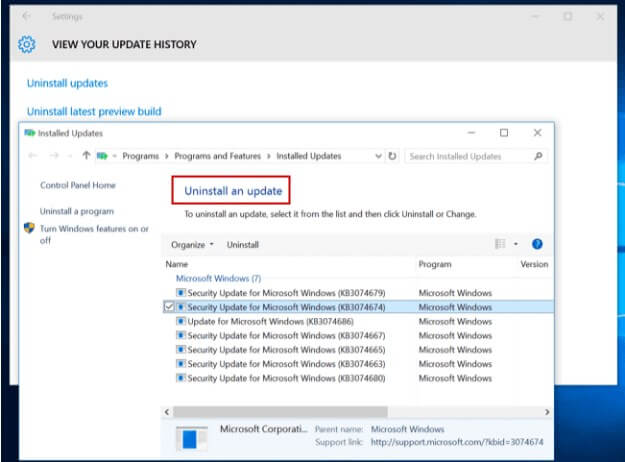Viewport: 625px width, 462px height.
Task: Click the blue help question mark icon
Action: 537,244
